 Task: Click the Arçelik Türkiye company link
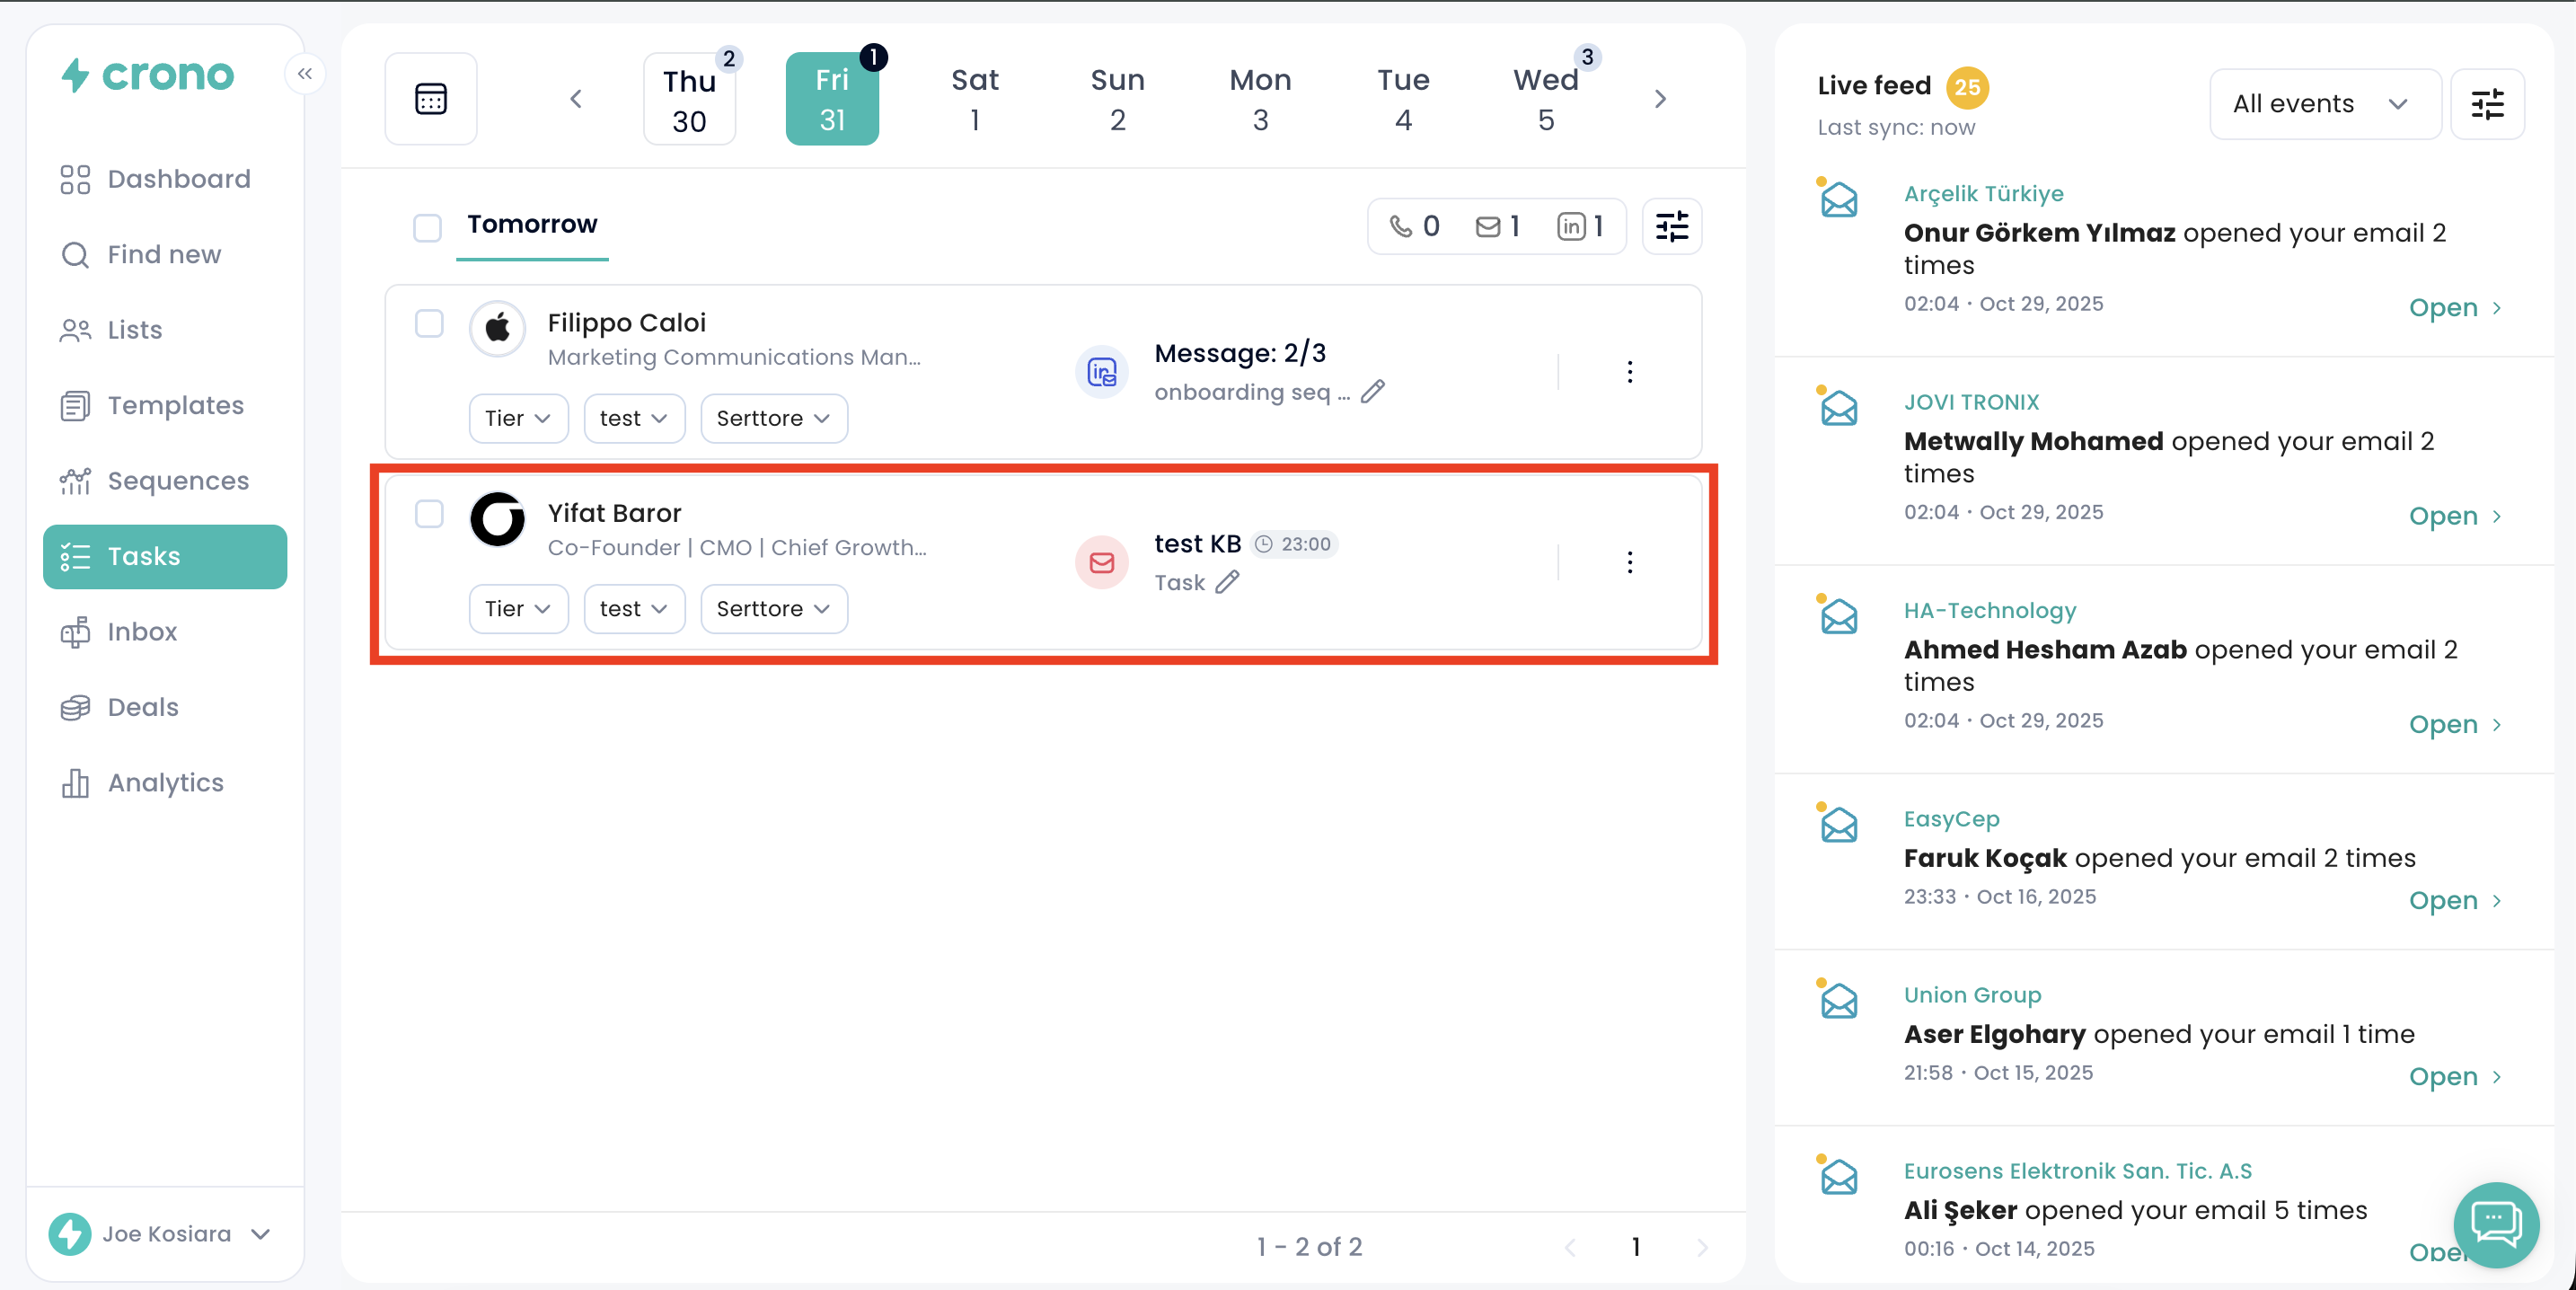tap(1982, 194)
